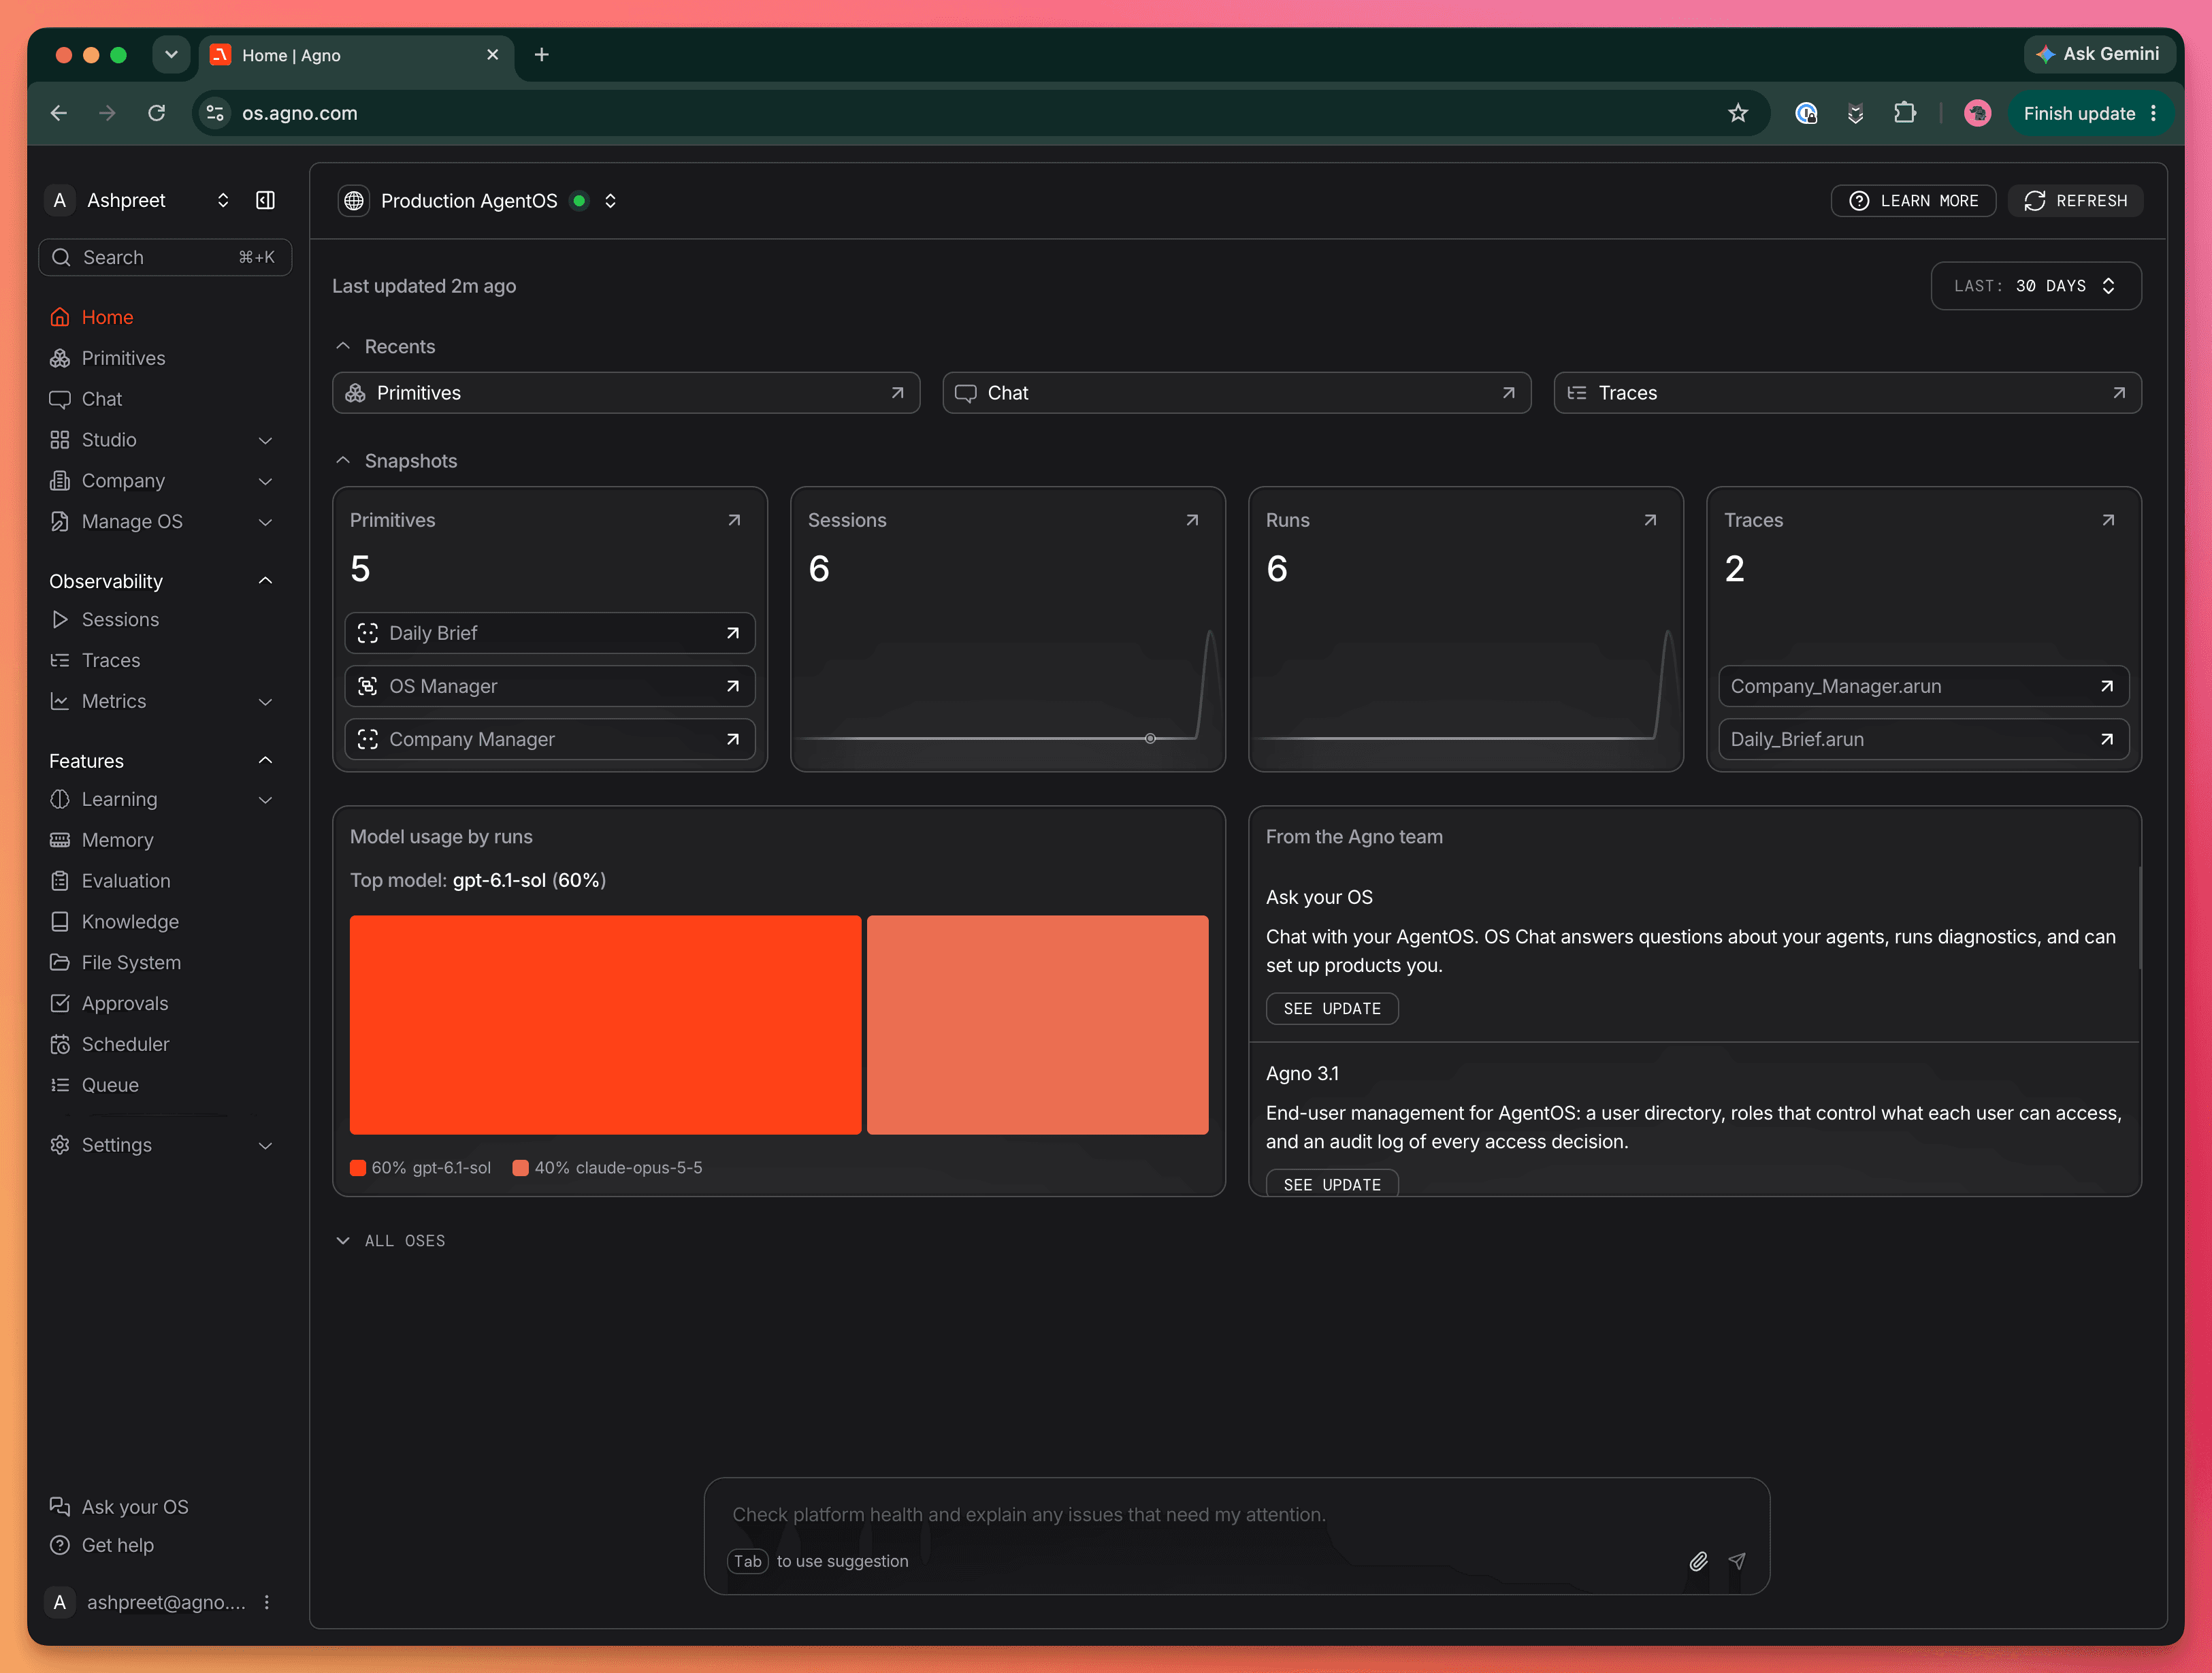Image resolution: width=2212 pixels, height=1673 pixels.
Task: Open the Traces snapshot card arrow
Action: point(2108,520)
